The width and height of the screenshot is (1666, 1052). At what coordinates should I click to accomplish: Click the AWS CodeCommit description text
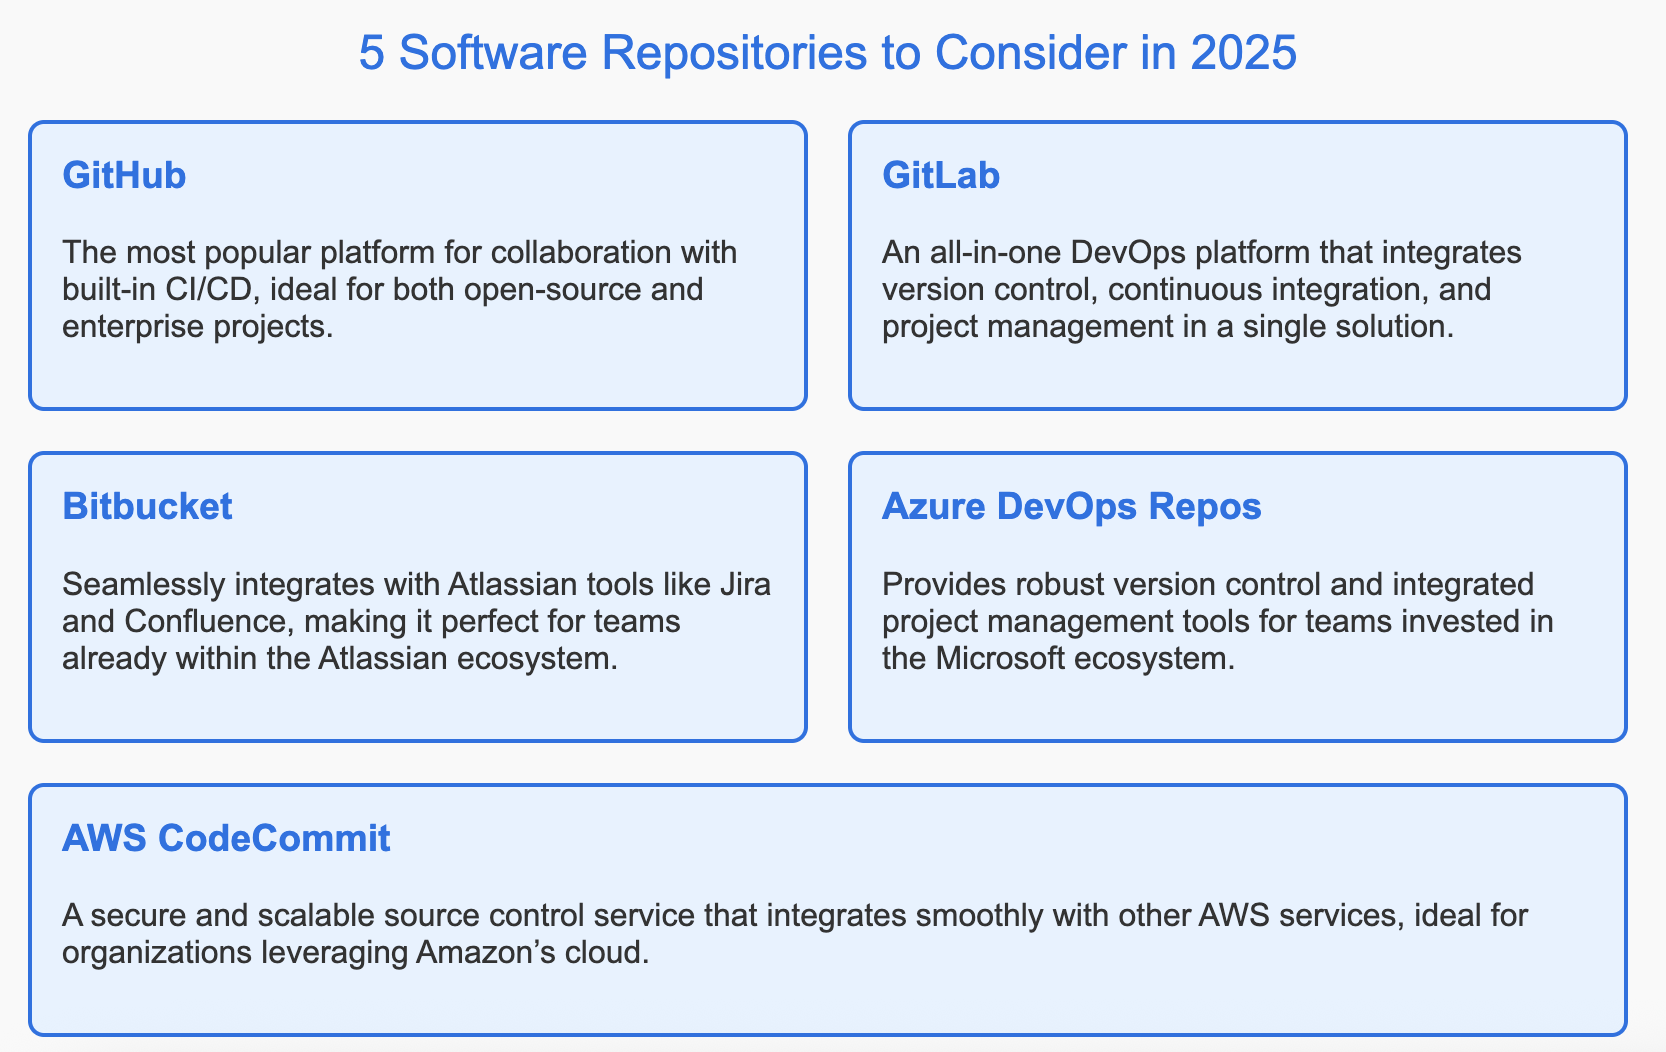click(795, 933)
